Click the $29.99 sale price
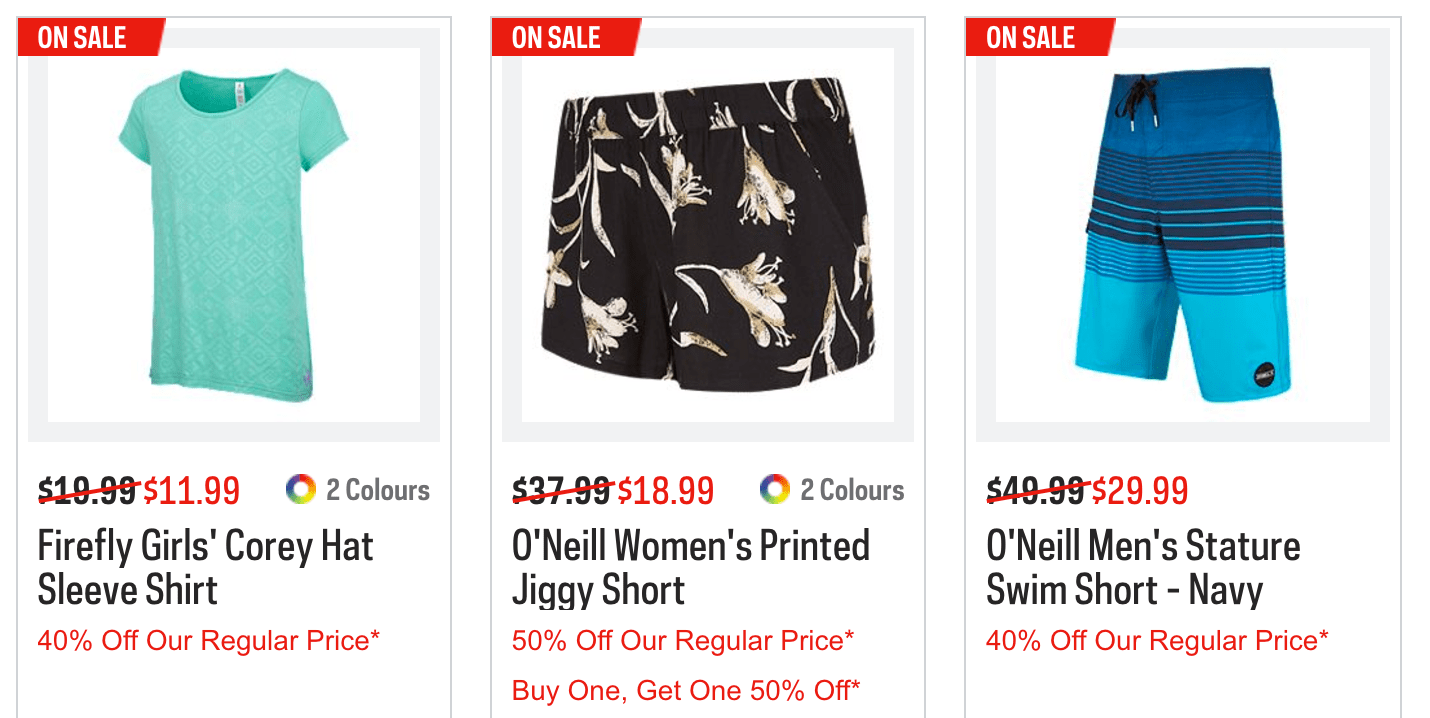Screen dimensions: 1430x718 pyautogui.click(x=1139, y=491)
